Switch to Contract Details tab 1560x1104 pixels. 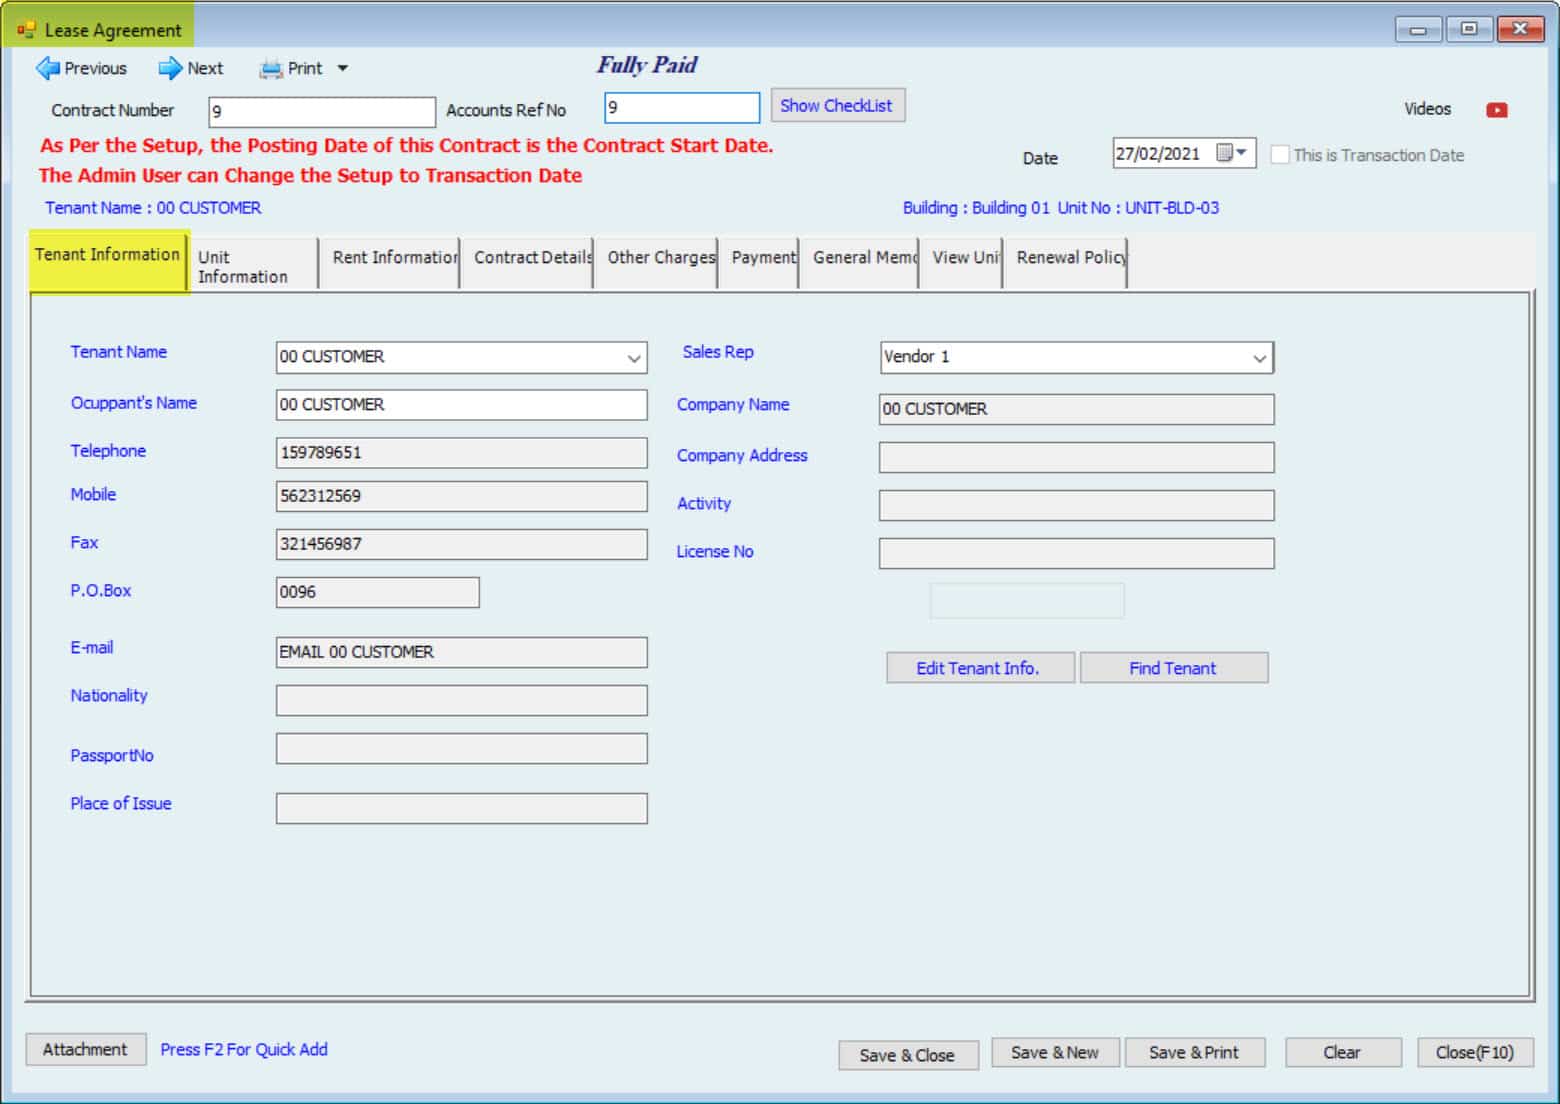coord(527,262)
